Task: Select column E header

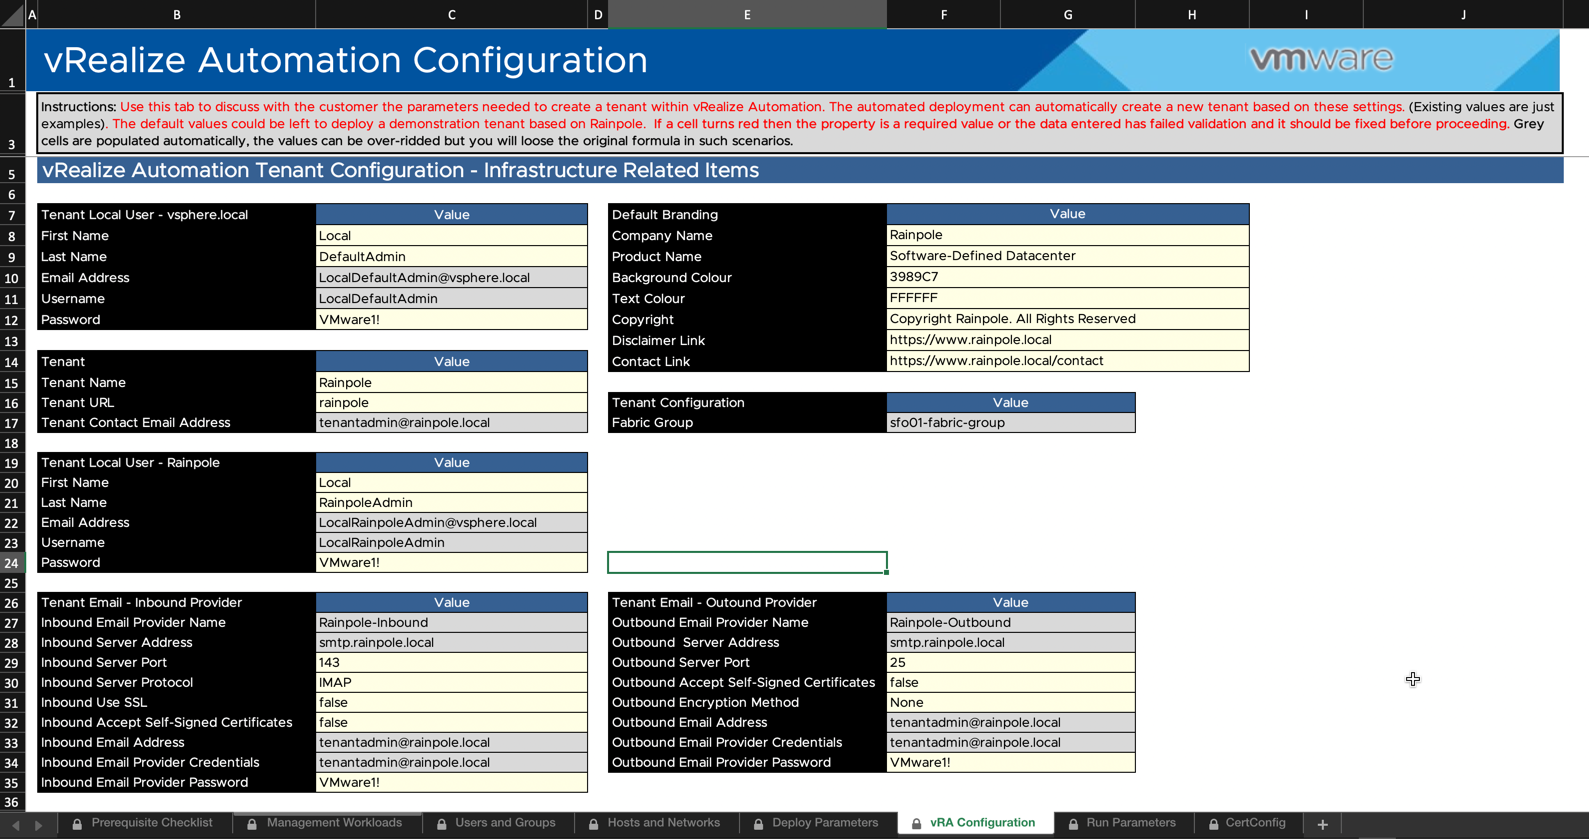Action: point(746,14)
